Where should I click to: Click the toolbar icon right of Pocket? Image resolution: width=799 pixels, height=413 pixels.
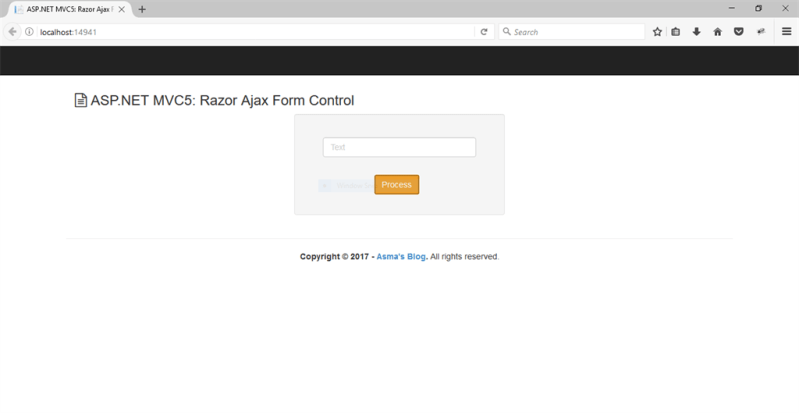(x=761, y=32)
